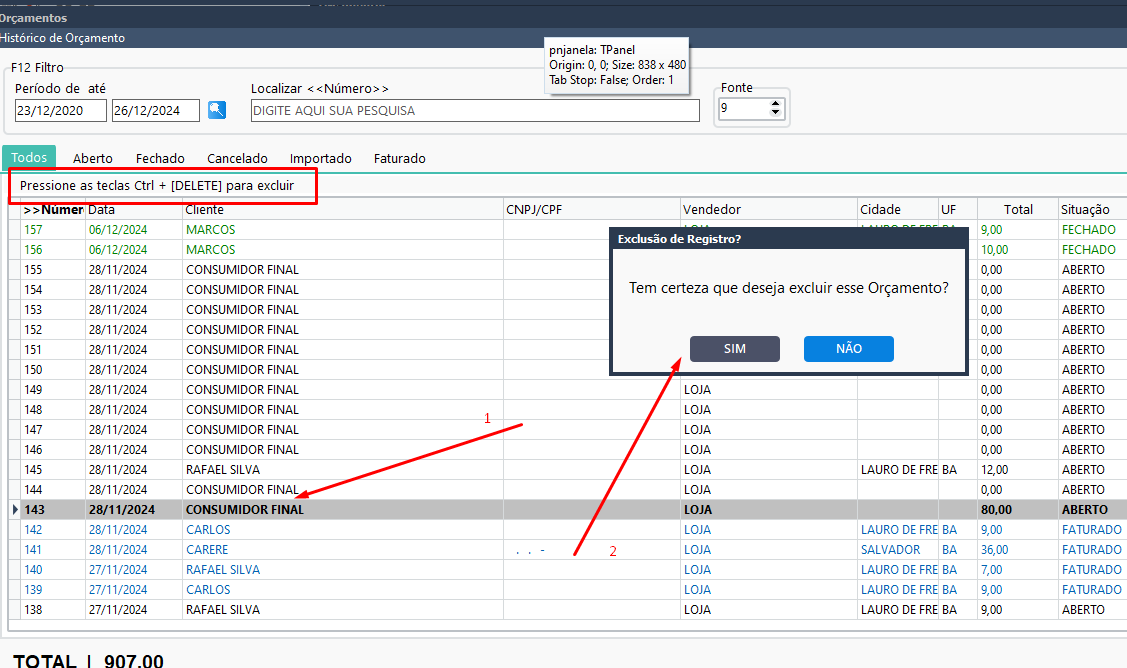Click the start date field 23/12/2020
1127x668 pixels.
tap(60, 111)
